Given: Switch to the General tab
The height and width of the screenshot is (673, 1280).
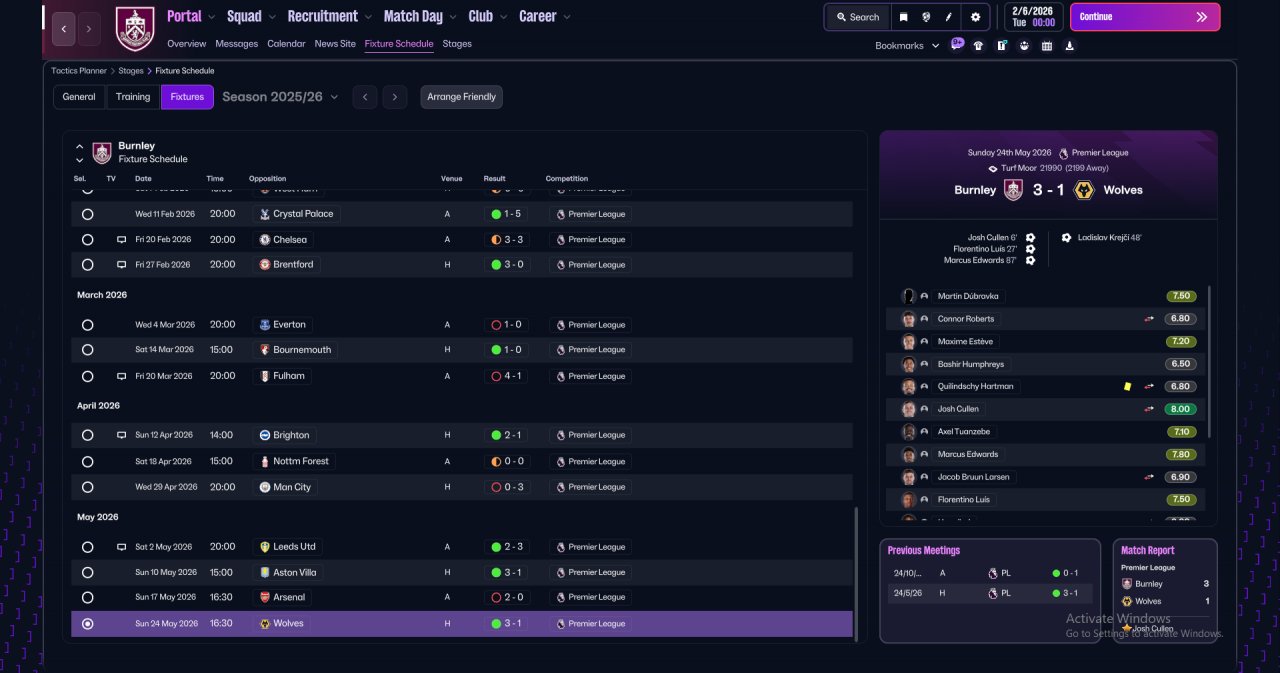Looking at the screenshot, I should click(79, 97).
